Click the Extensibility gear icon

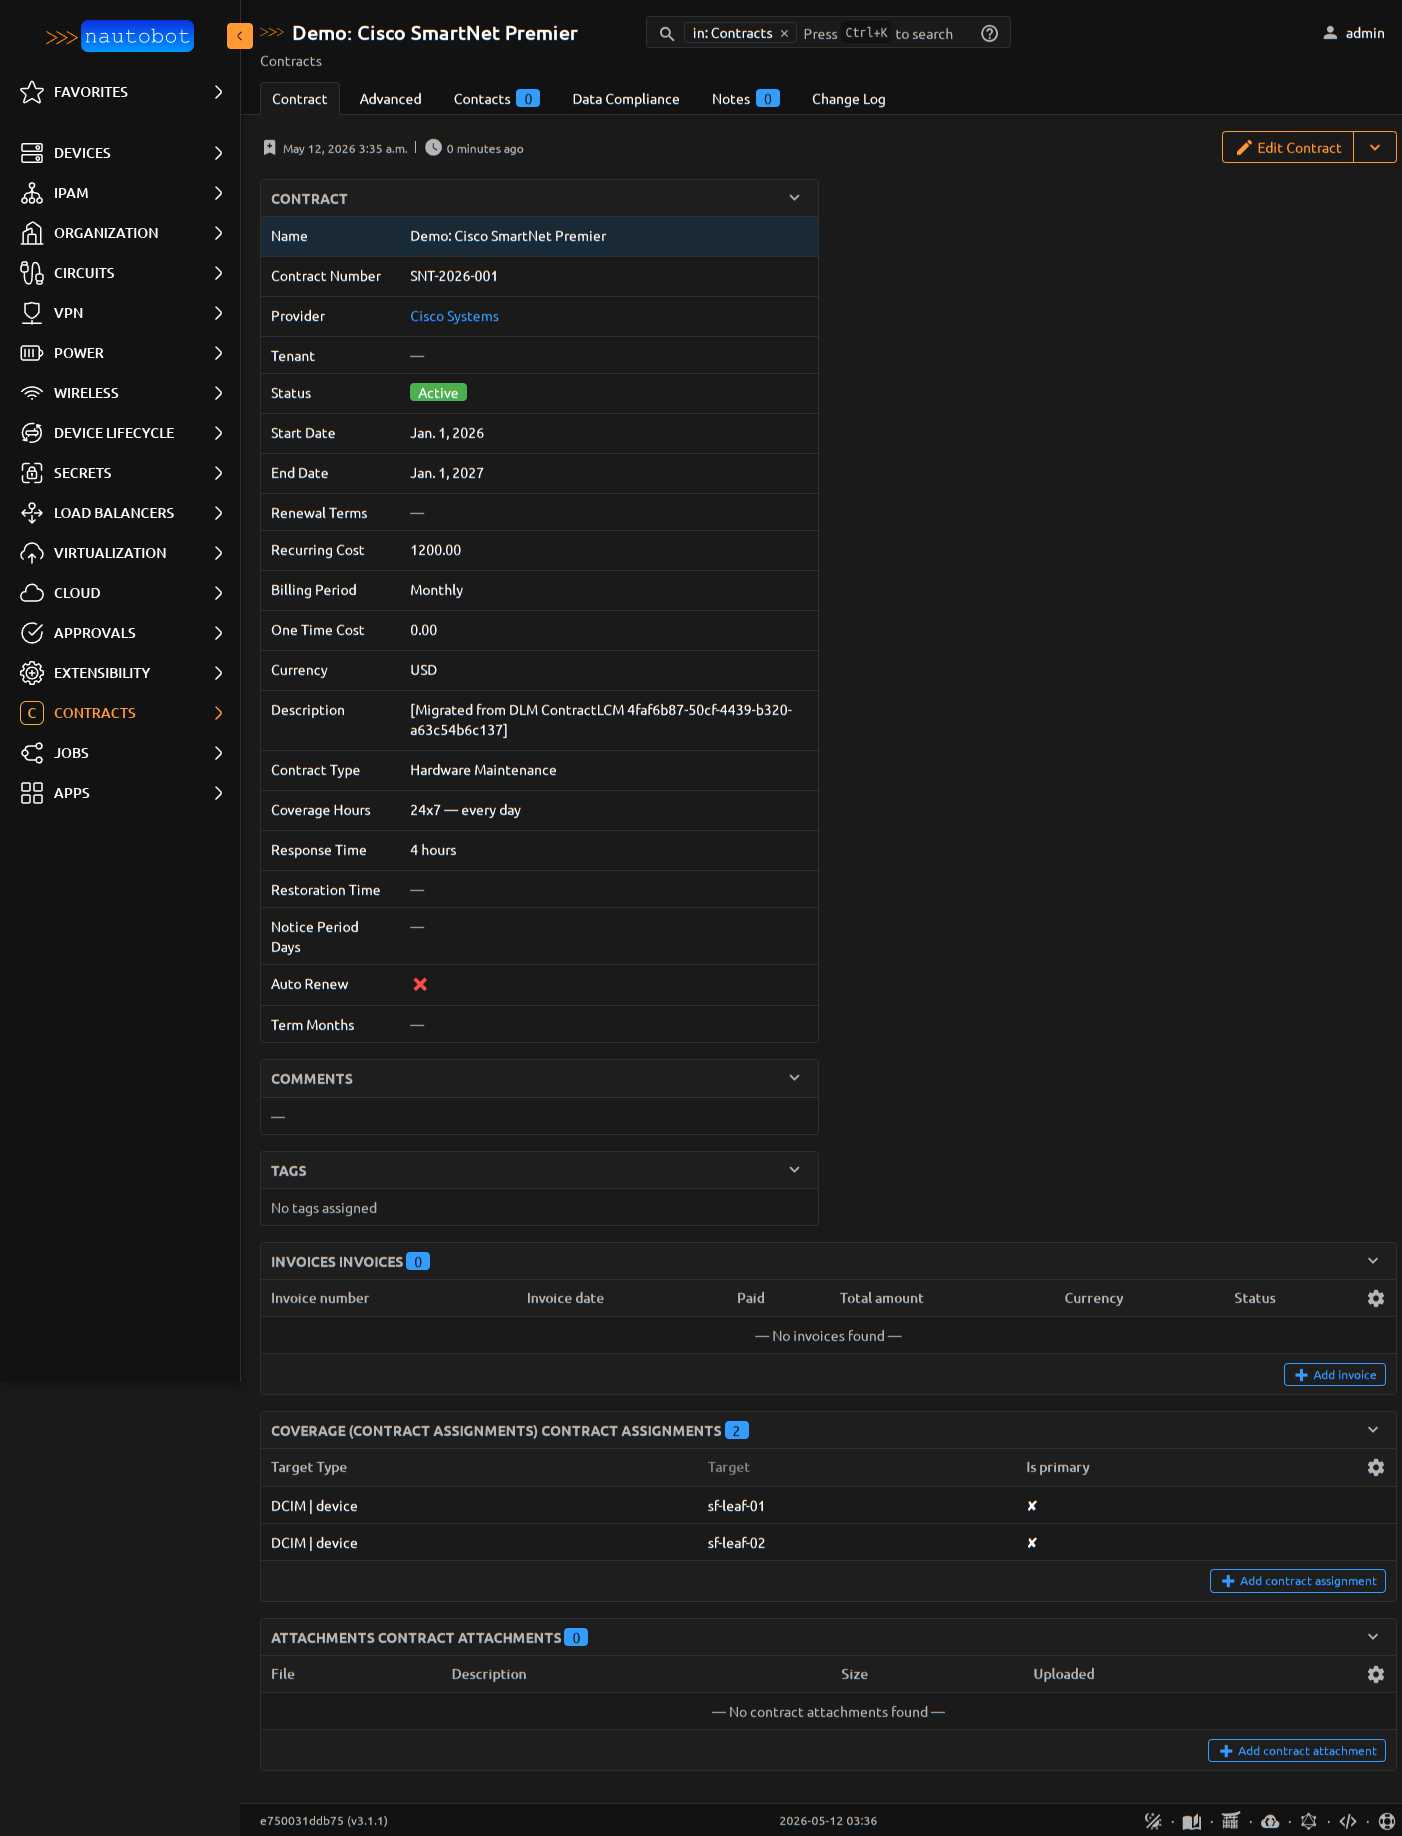pos(32,673)
